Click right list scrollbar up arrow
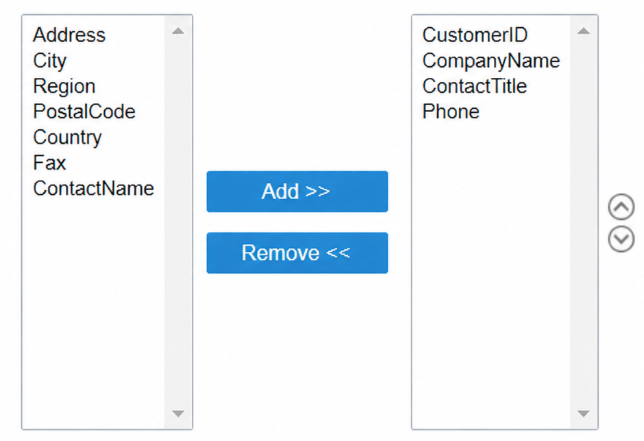This screenshot has height=441, width=644. point(584,31)
